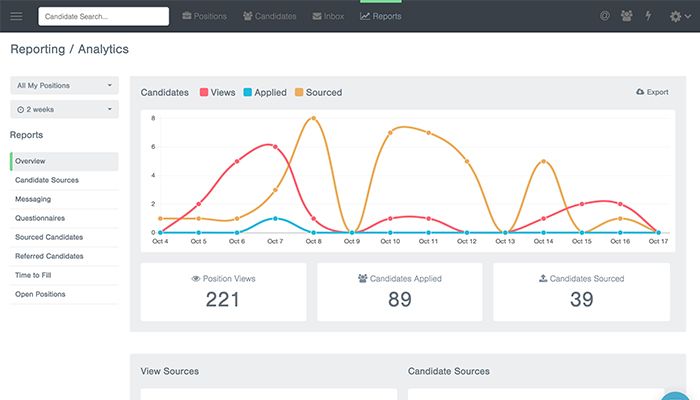The image size is (700, 400).
Task: Select the Time to Fill report
Action: tap(33, 275)
